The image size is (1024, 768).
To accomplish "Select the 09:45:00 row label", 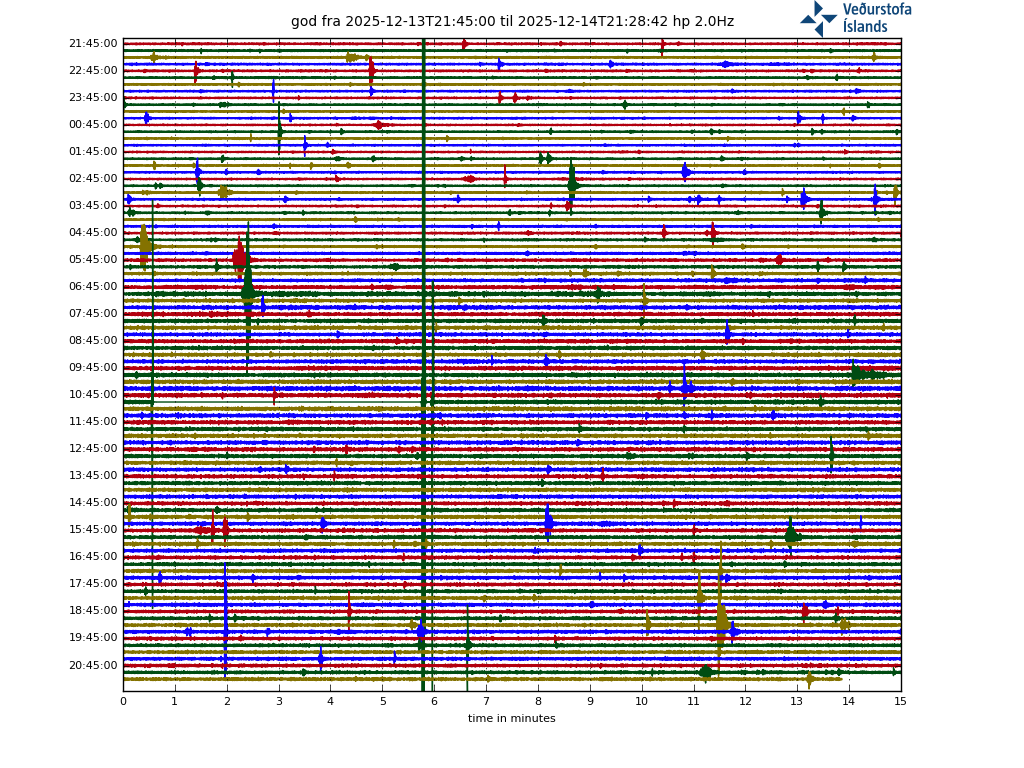I will [93, 368].
